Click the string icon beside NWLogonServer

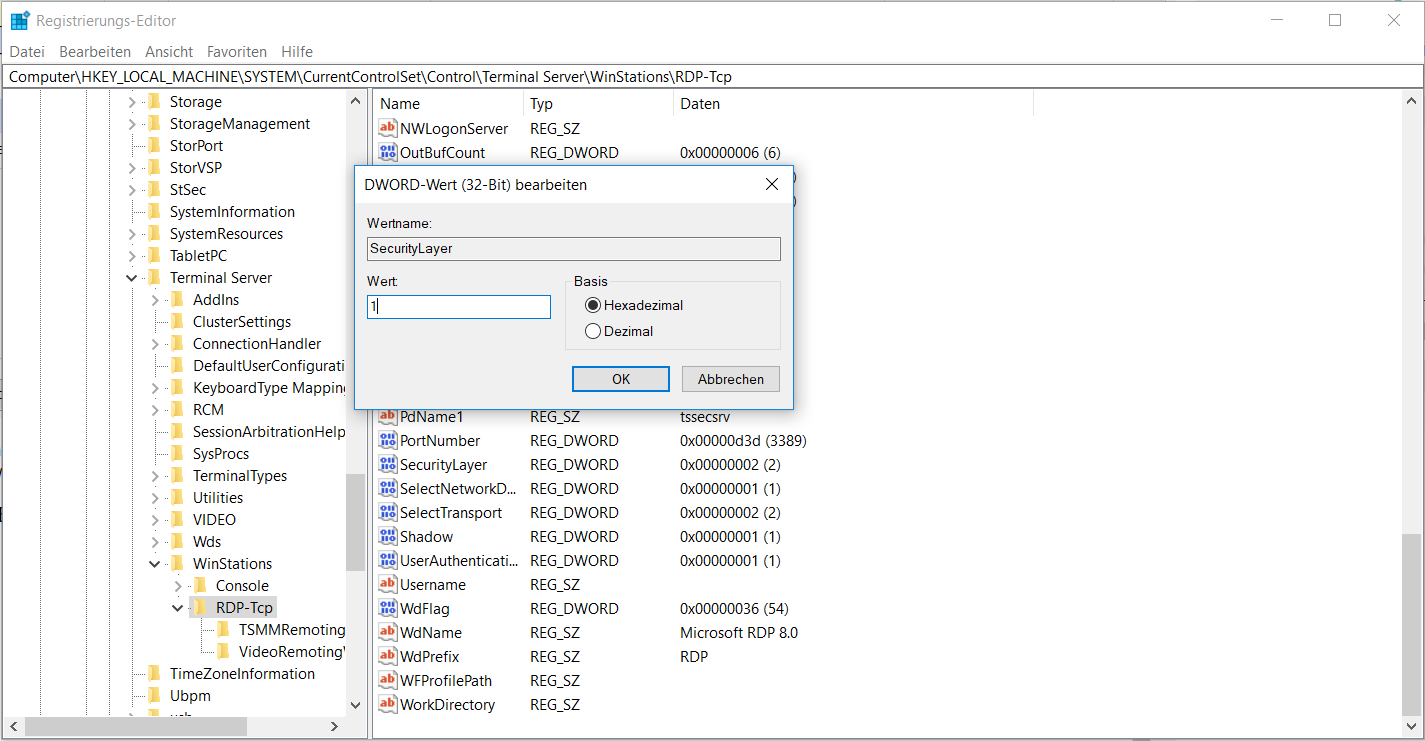pos(388,129)
